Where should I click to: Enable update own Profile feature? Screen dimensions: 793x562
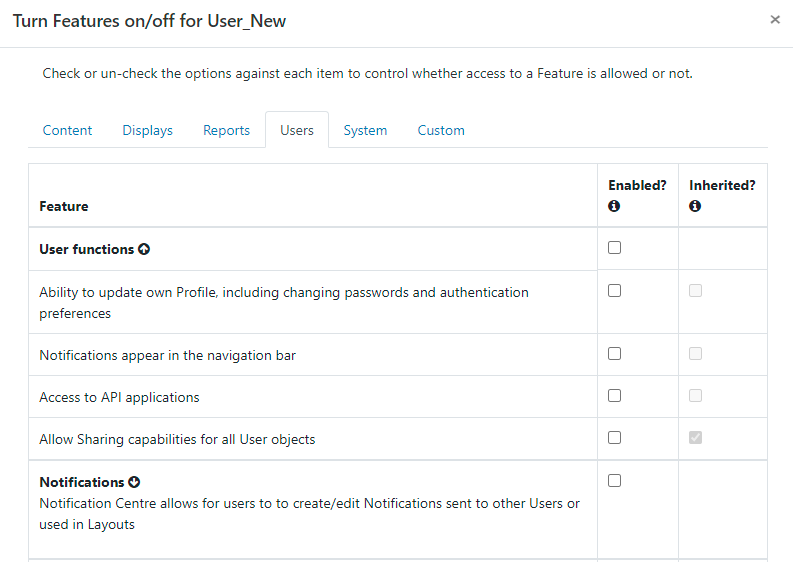pos(614,290)
